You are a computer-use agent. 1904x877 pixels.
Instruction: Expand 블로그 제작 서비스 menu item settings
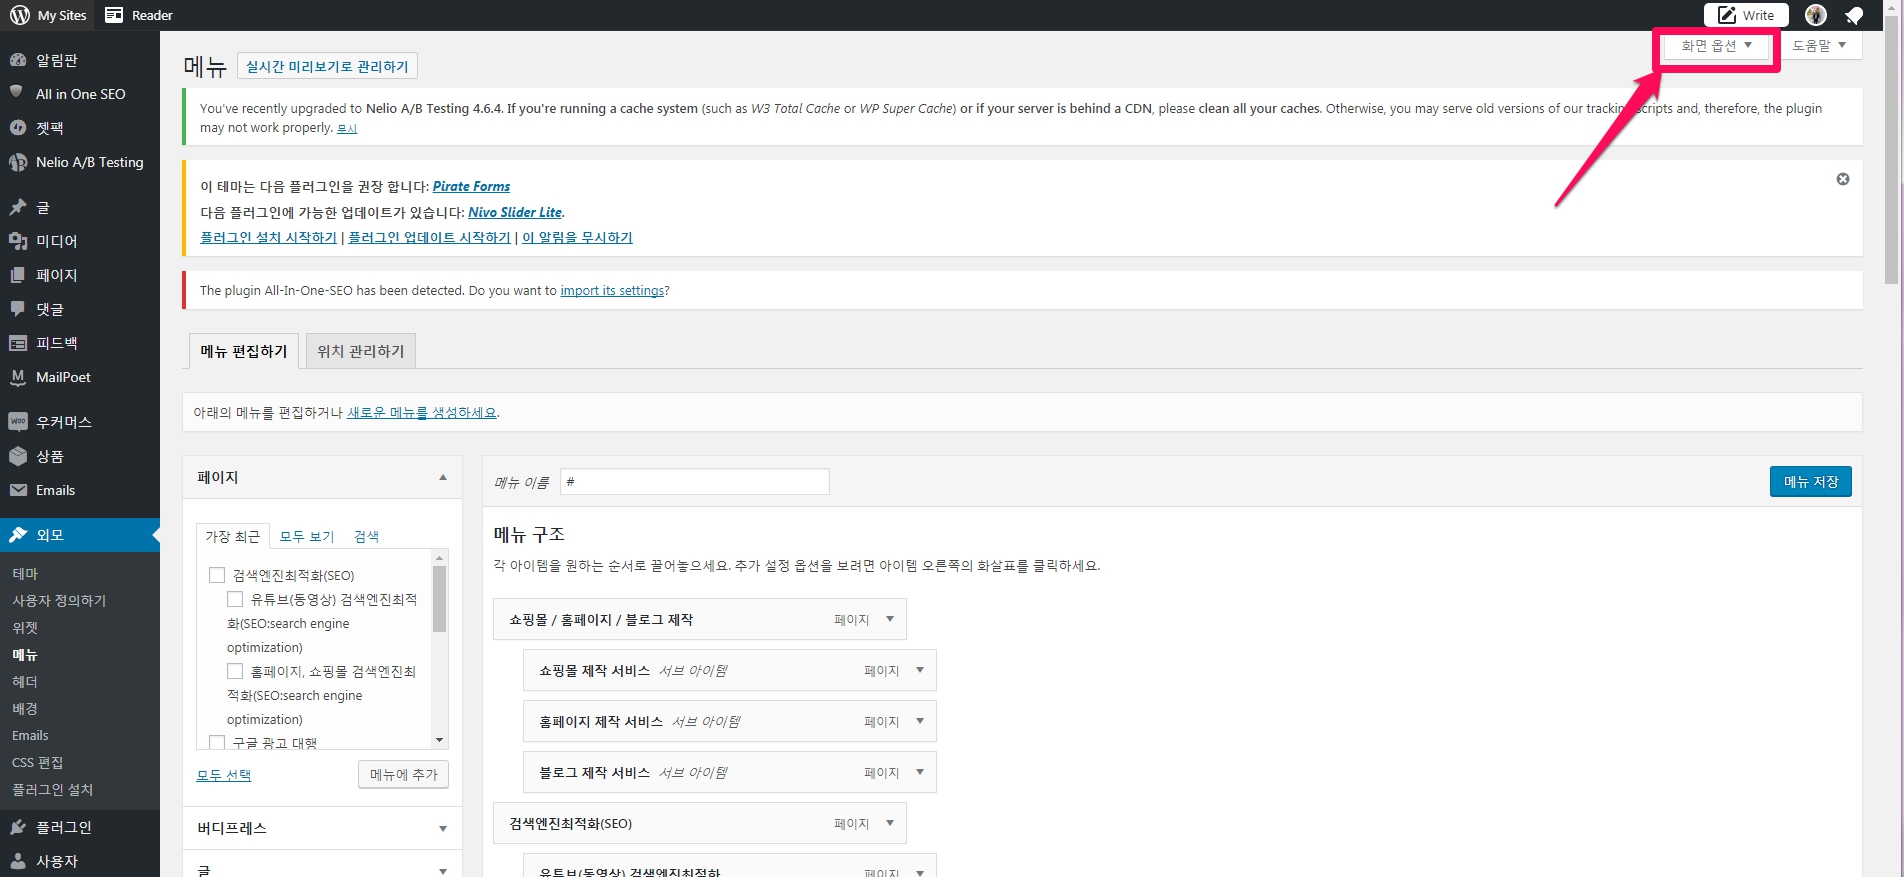click(920, 773)
